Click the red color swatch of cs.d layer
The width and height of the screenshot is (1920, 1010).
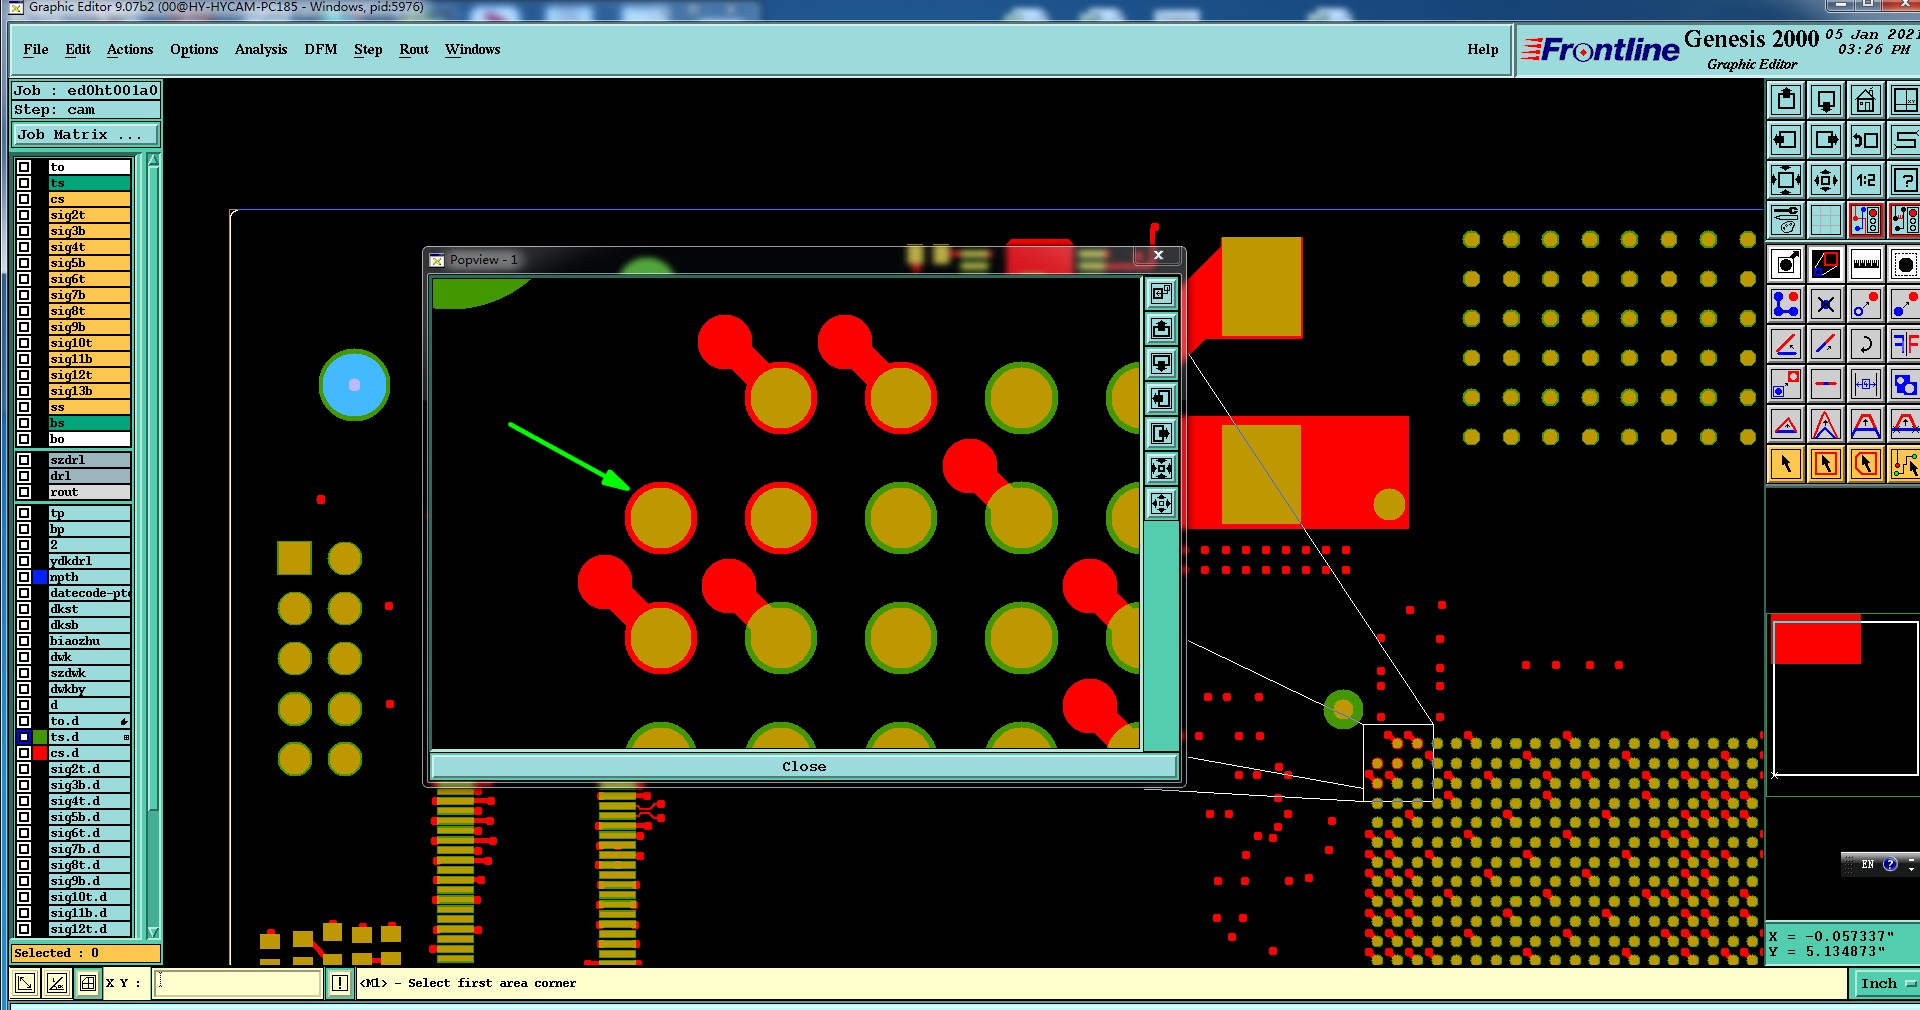coord(40,753)
